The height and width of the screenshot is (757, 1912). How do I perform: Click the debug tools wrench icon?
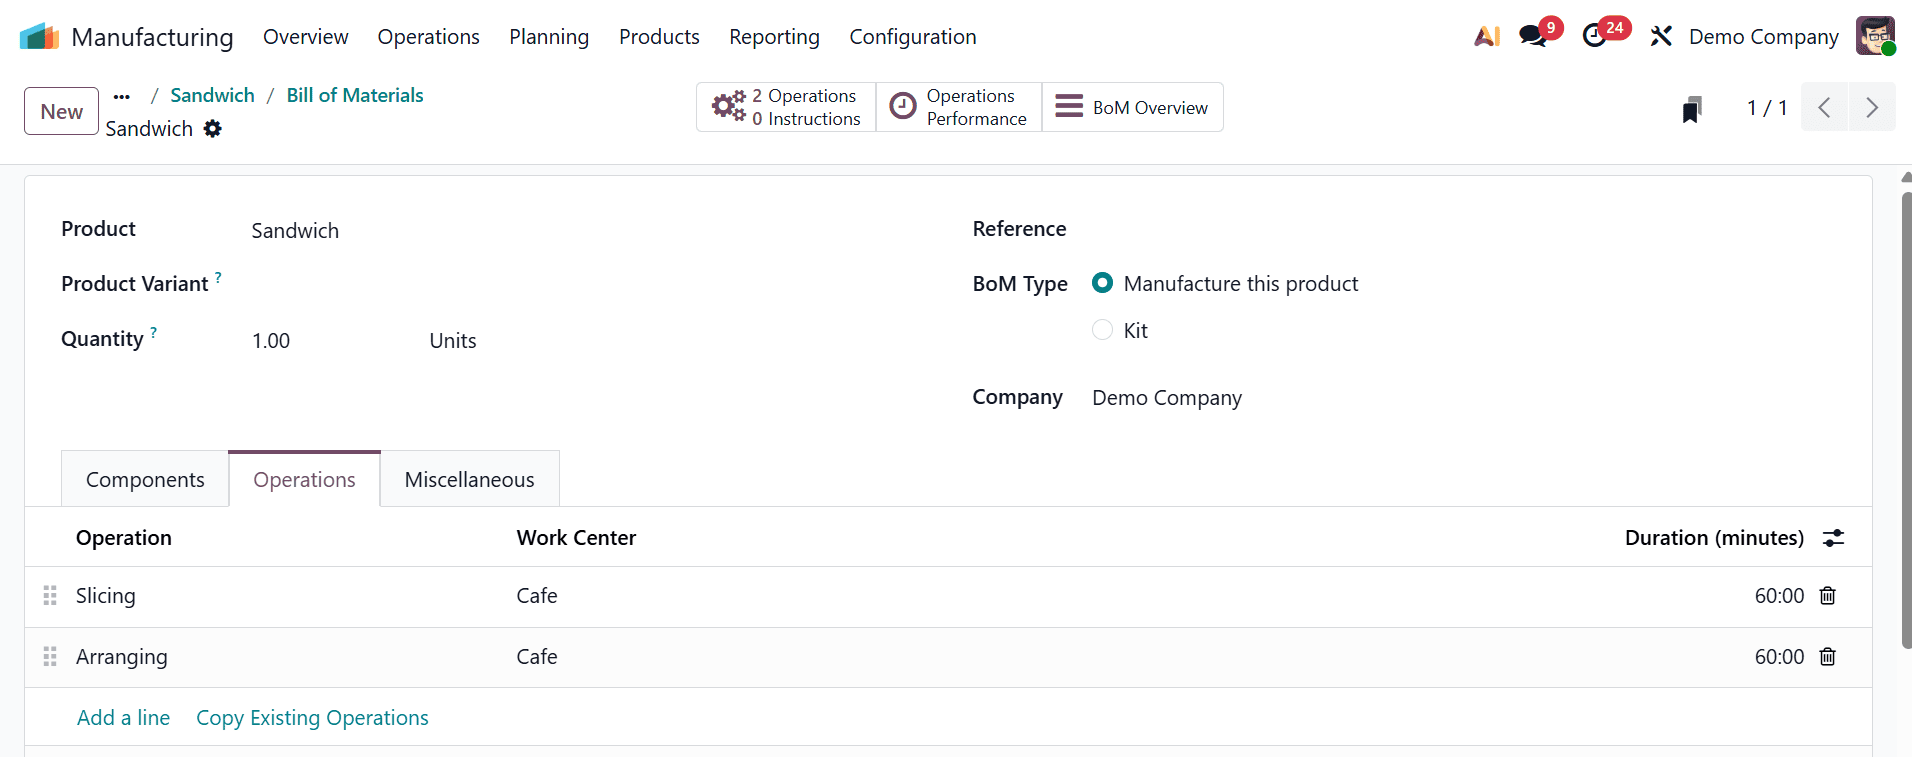[x=1661, y=37]
